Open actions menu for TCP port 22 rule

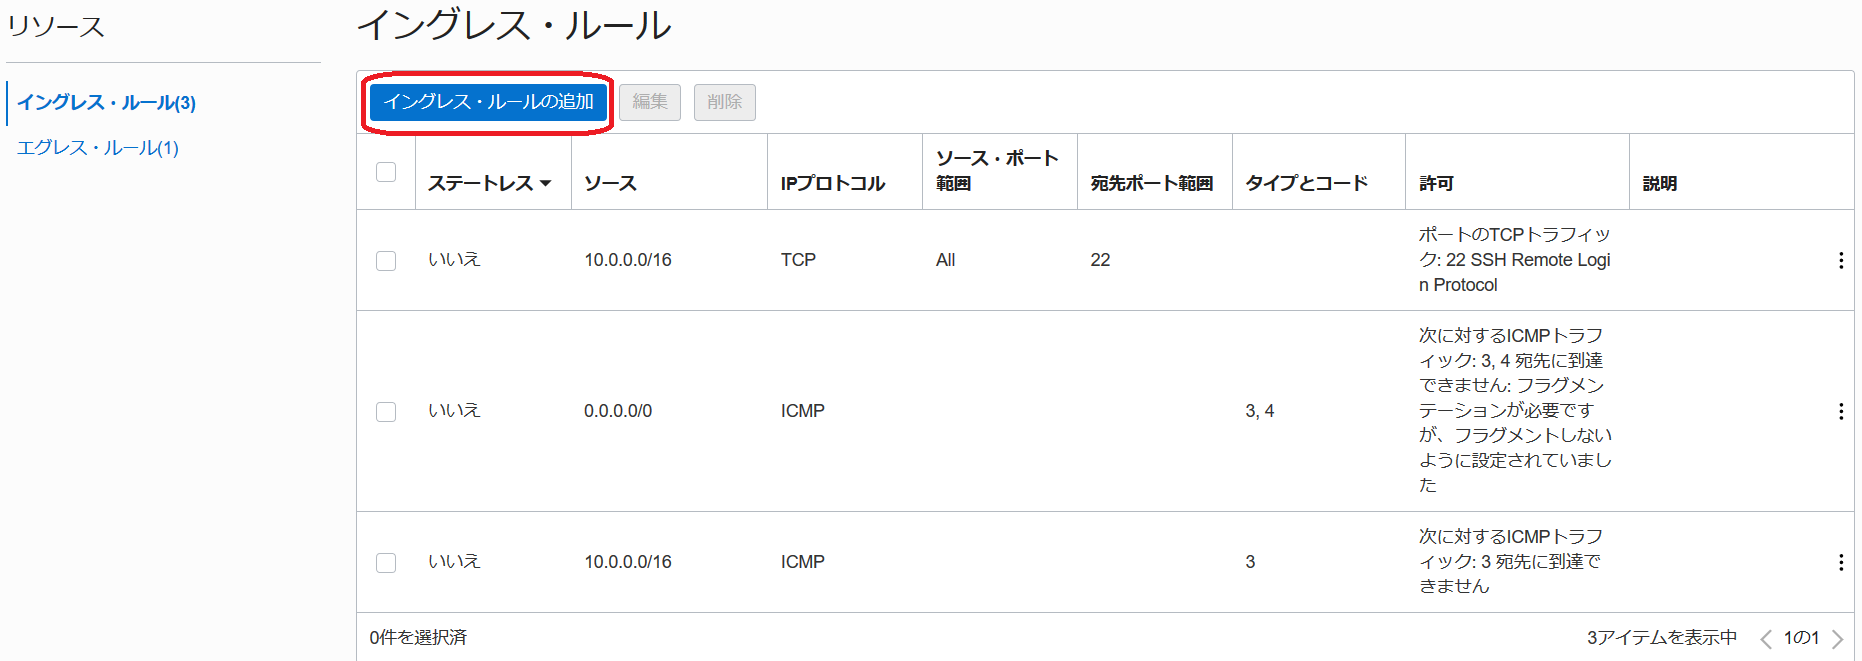(1840, 260)
